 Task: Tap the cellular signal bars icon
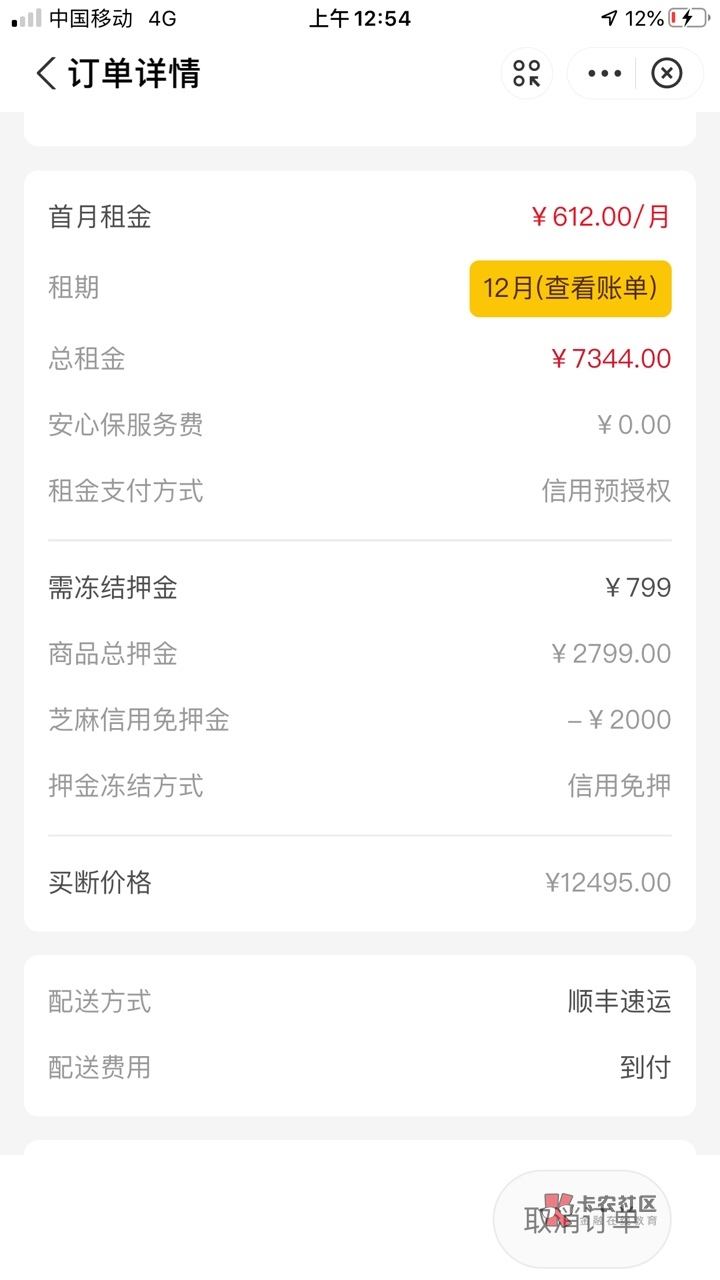(27, 18)
